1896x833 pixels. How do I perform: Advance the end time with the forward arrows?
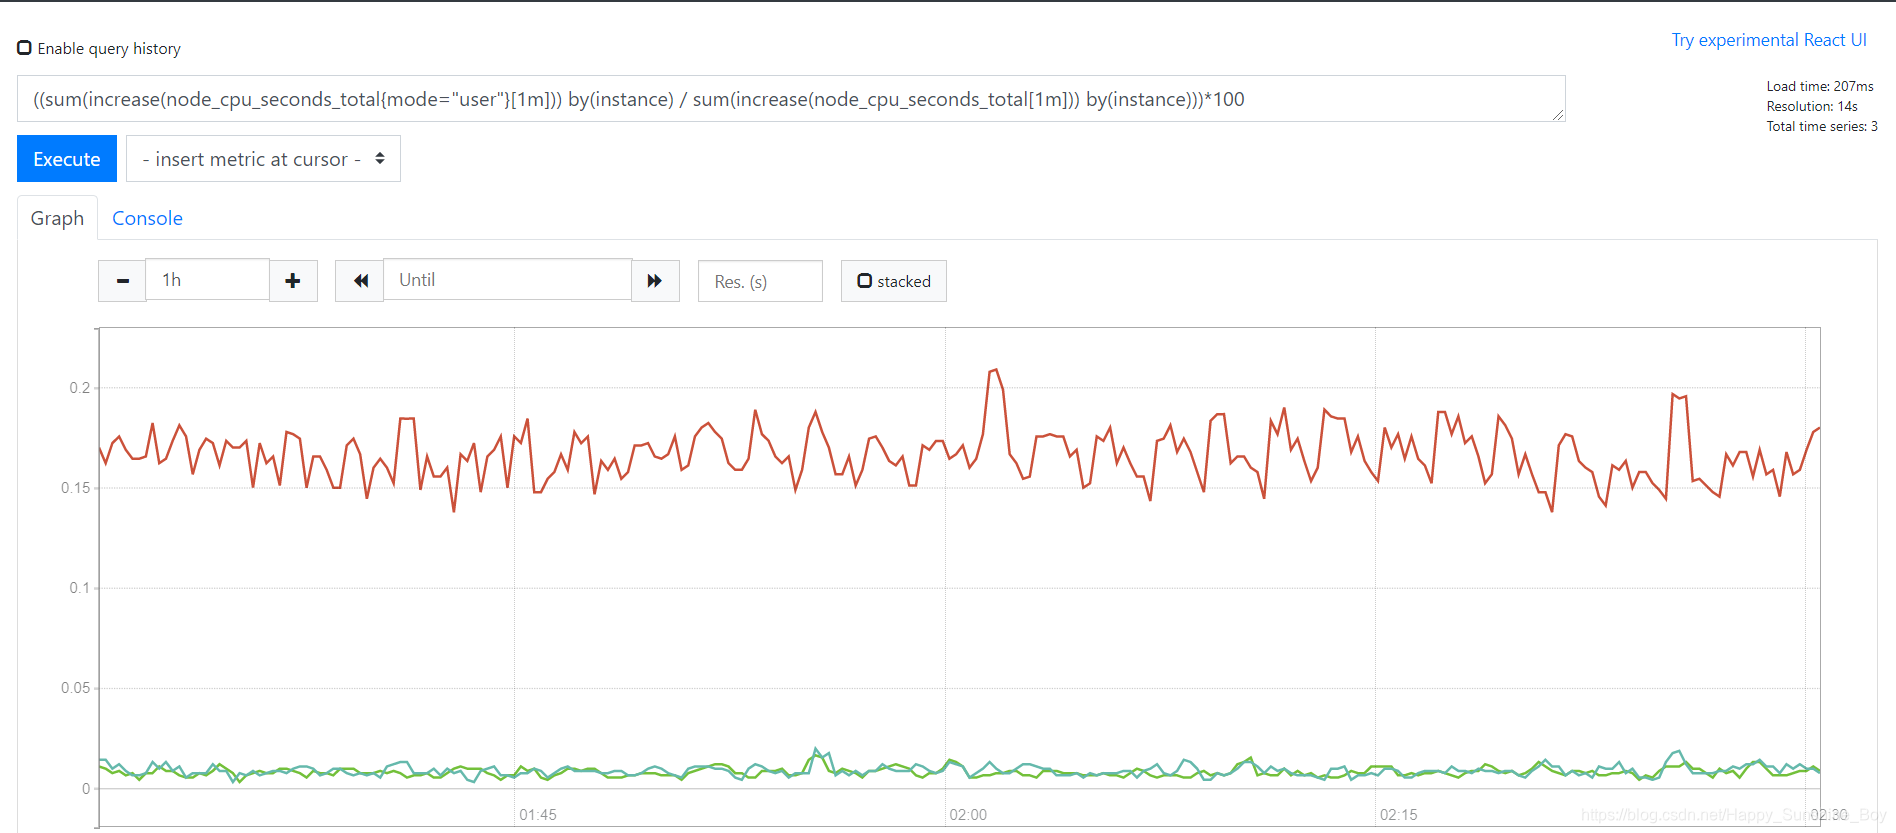pyautogui.click(x=655, y=281)
